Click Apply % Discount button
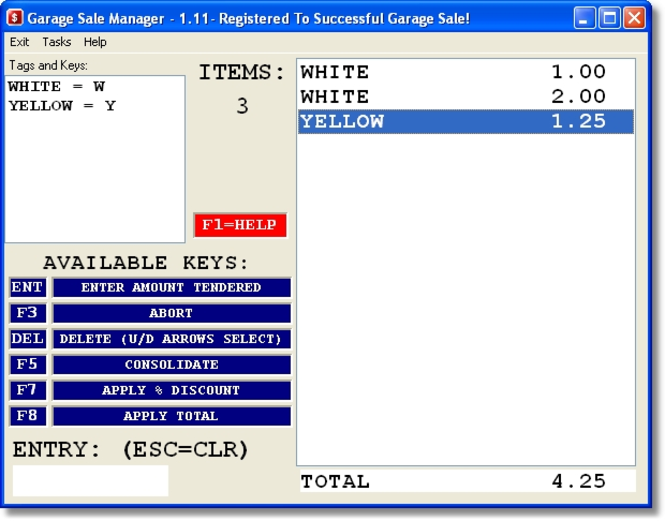This screenshot has height=521, width=665. [171, 390]
